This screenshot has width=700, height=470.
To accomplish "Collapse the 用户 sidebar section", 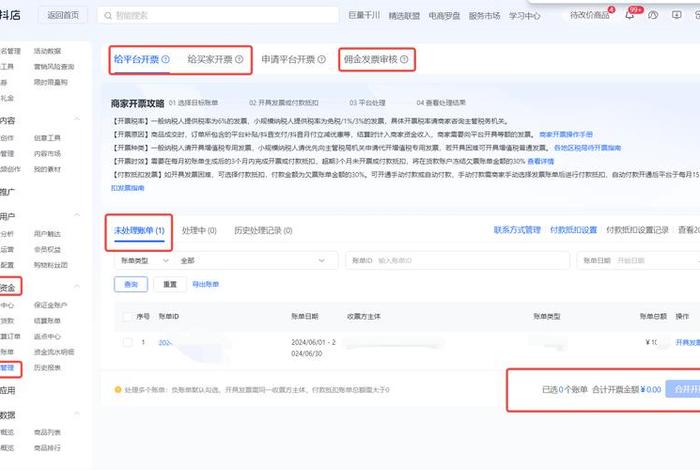I will point(77,215).
